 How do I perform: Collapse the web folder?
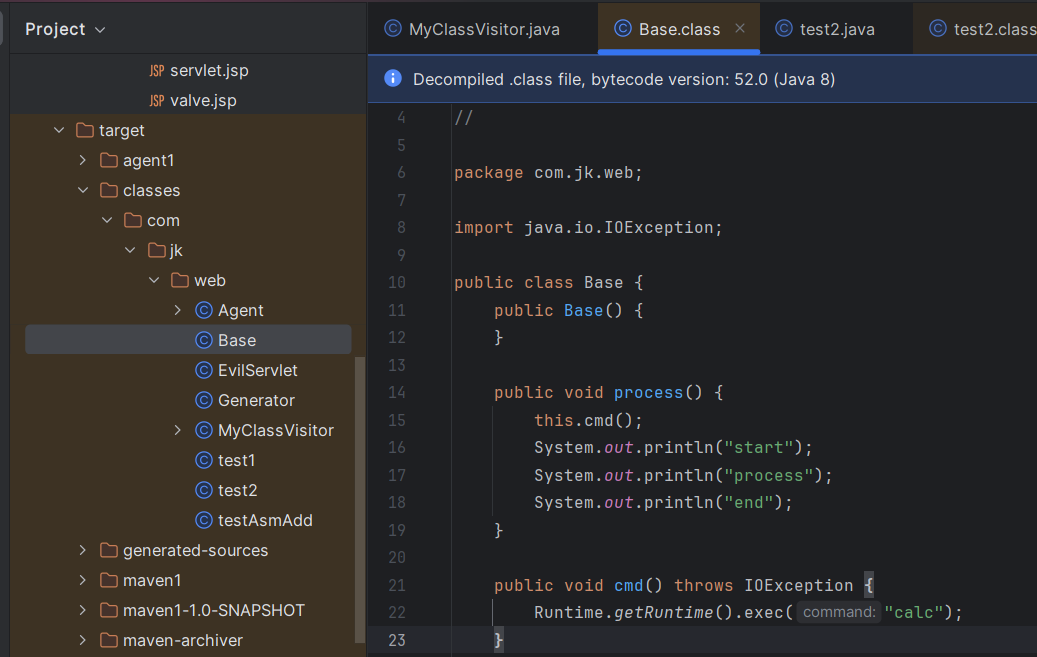(154, 280)
